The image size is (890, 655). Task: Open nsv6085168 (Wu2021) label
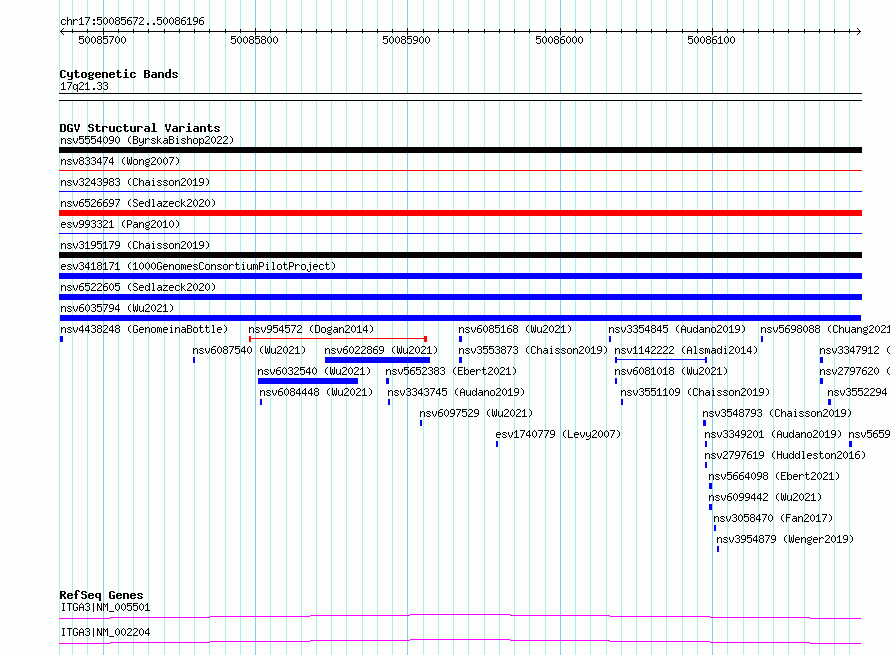tap(515, 329)
